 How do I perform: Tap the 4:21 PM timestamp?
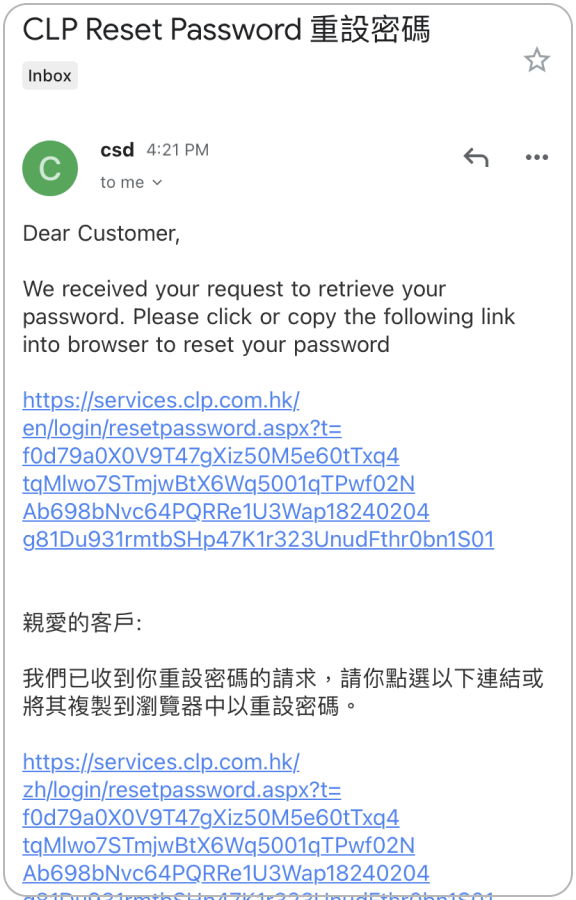click(177, 150)
